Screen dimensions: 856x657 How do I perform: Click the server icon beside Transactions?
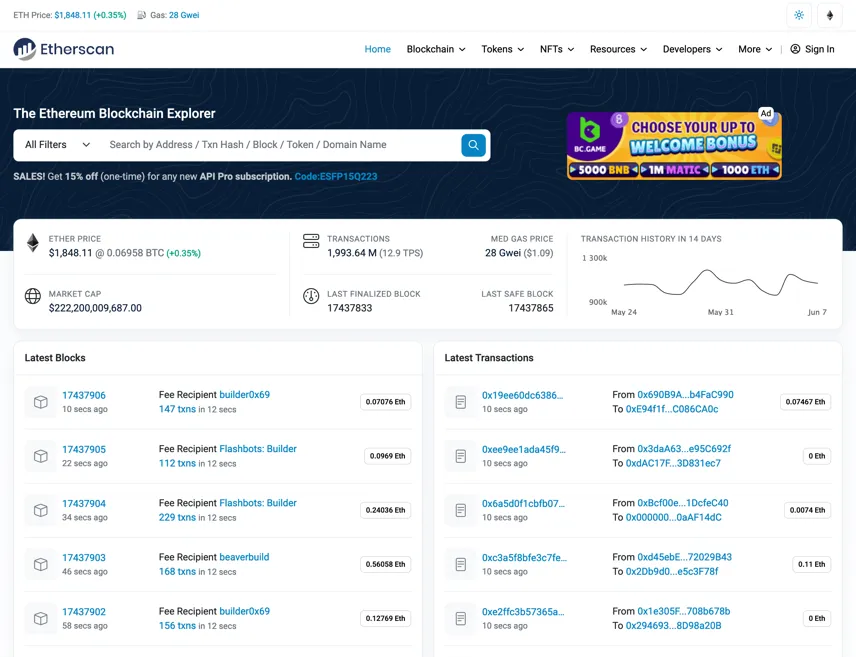[x=311, y=241]
